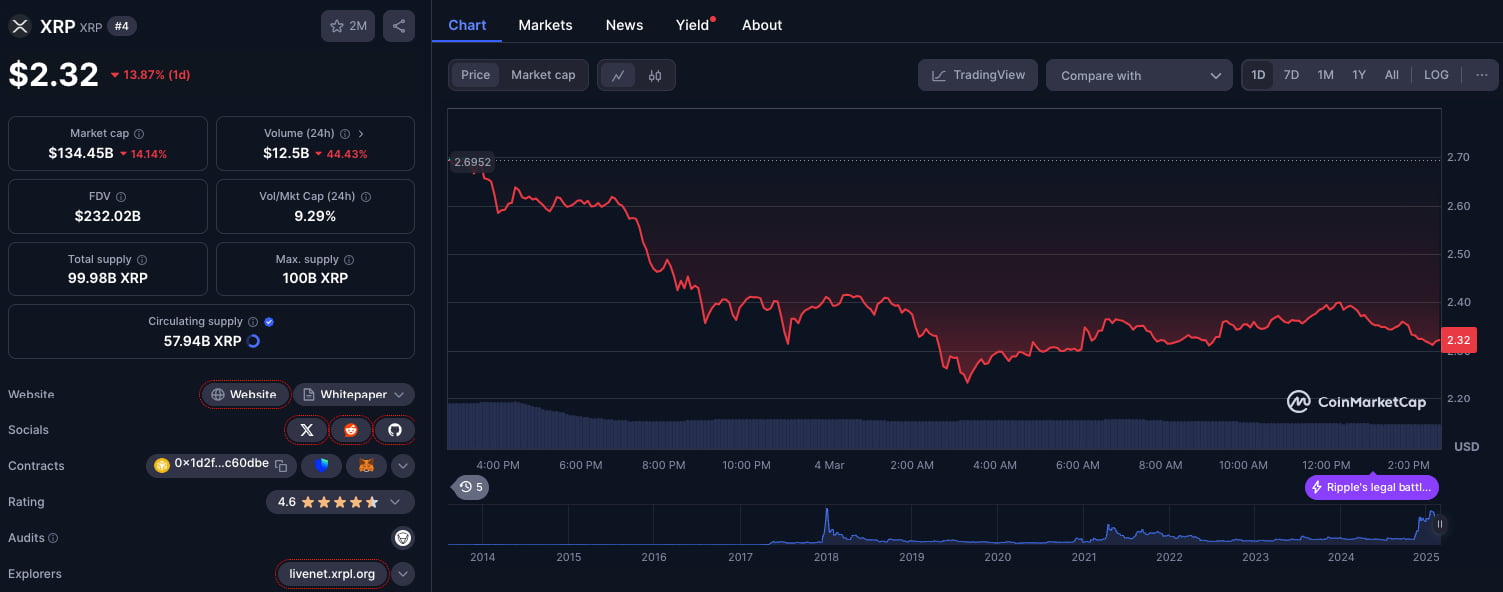Open Audits info icon
Image resolution: width=1503 pixels, height=592 pixels.
[x=53, y=538]
